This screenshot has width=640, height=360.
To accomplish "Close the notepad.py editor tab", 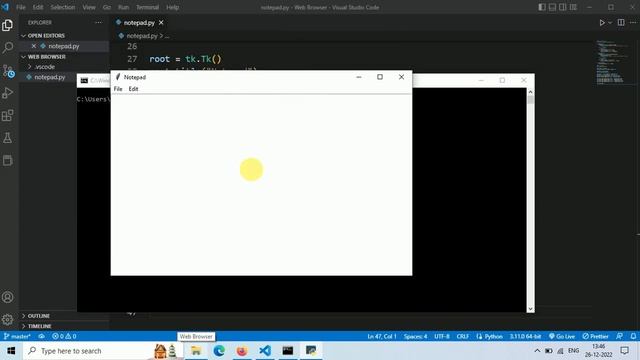I will point(161,23).
